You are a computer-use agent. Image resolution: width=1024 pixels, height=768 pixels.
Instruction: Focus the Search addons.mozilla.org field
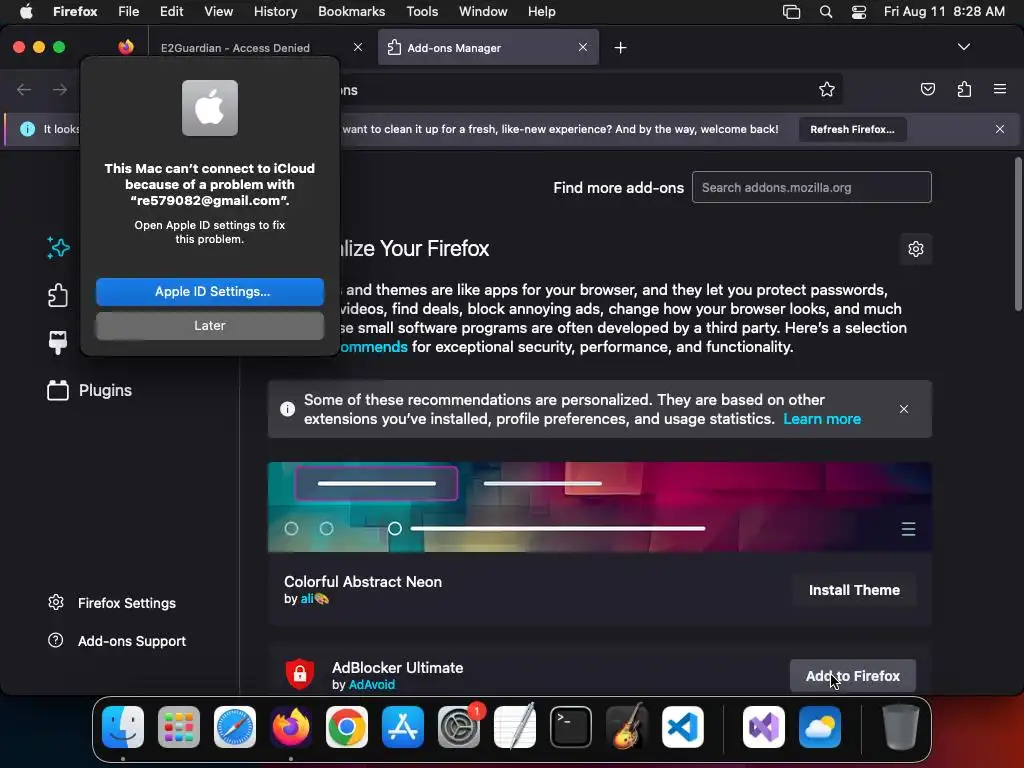pos(812,187)
